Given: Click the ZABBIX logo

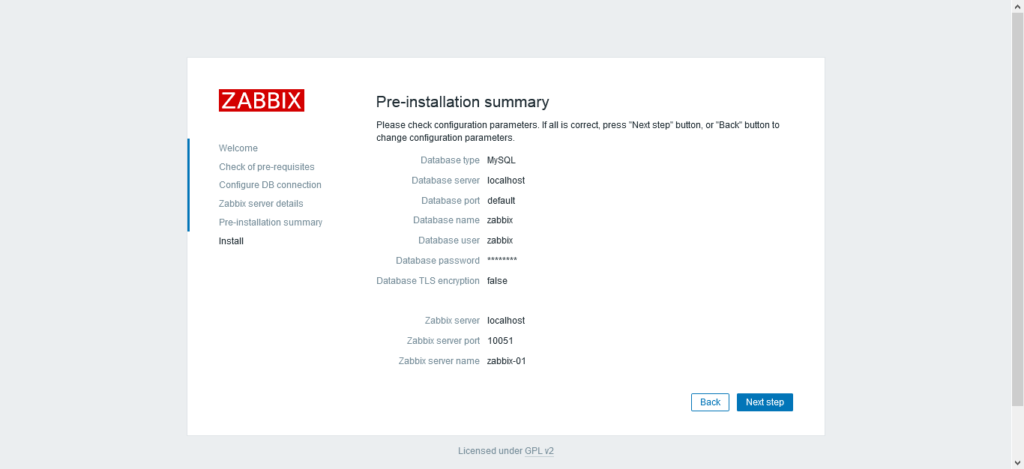Looking at the screenshot, I should point(261,100).
